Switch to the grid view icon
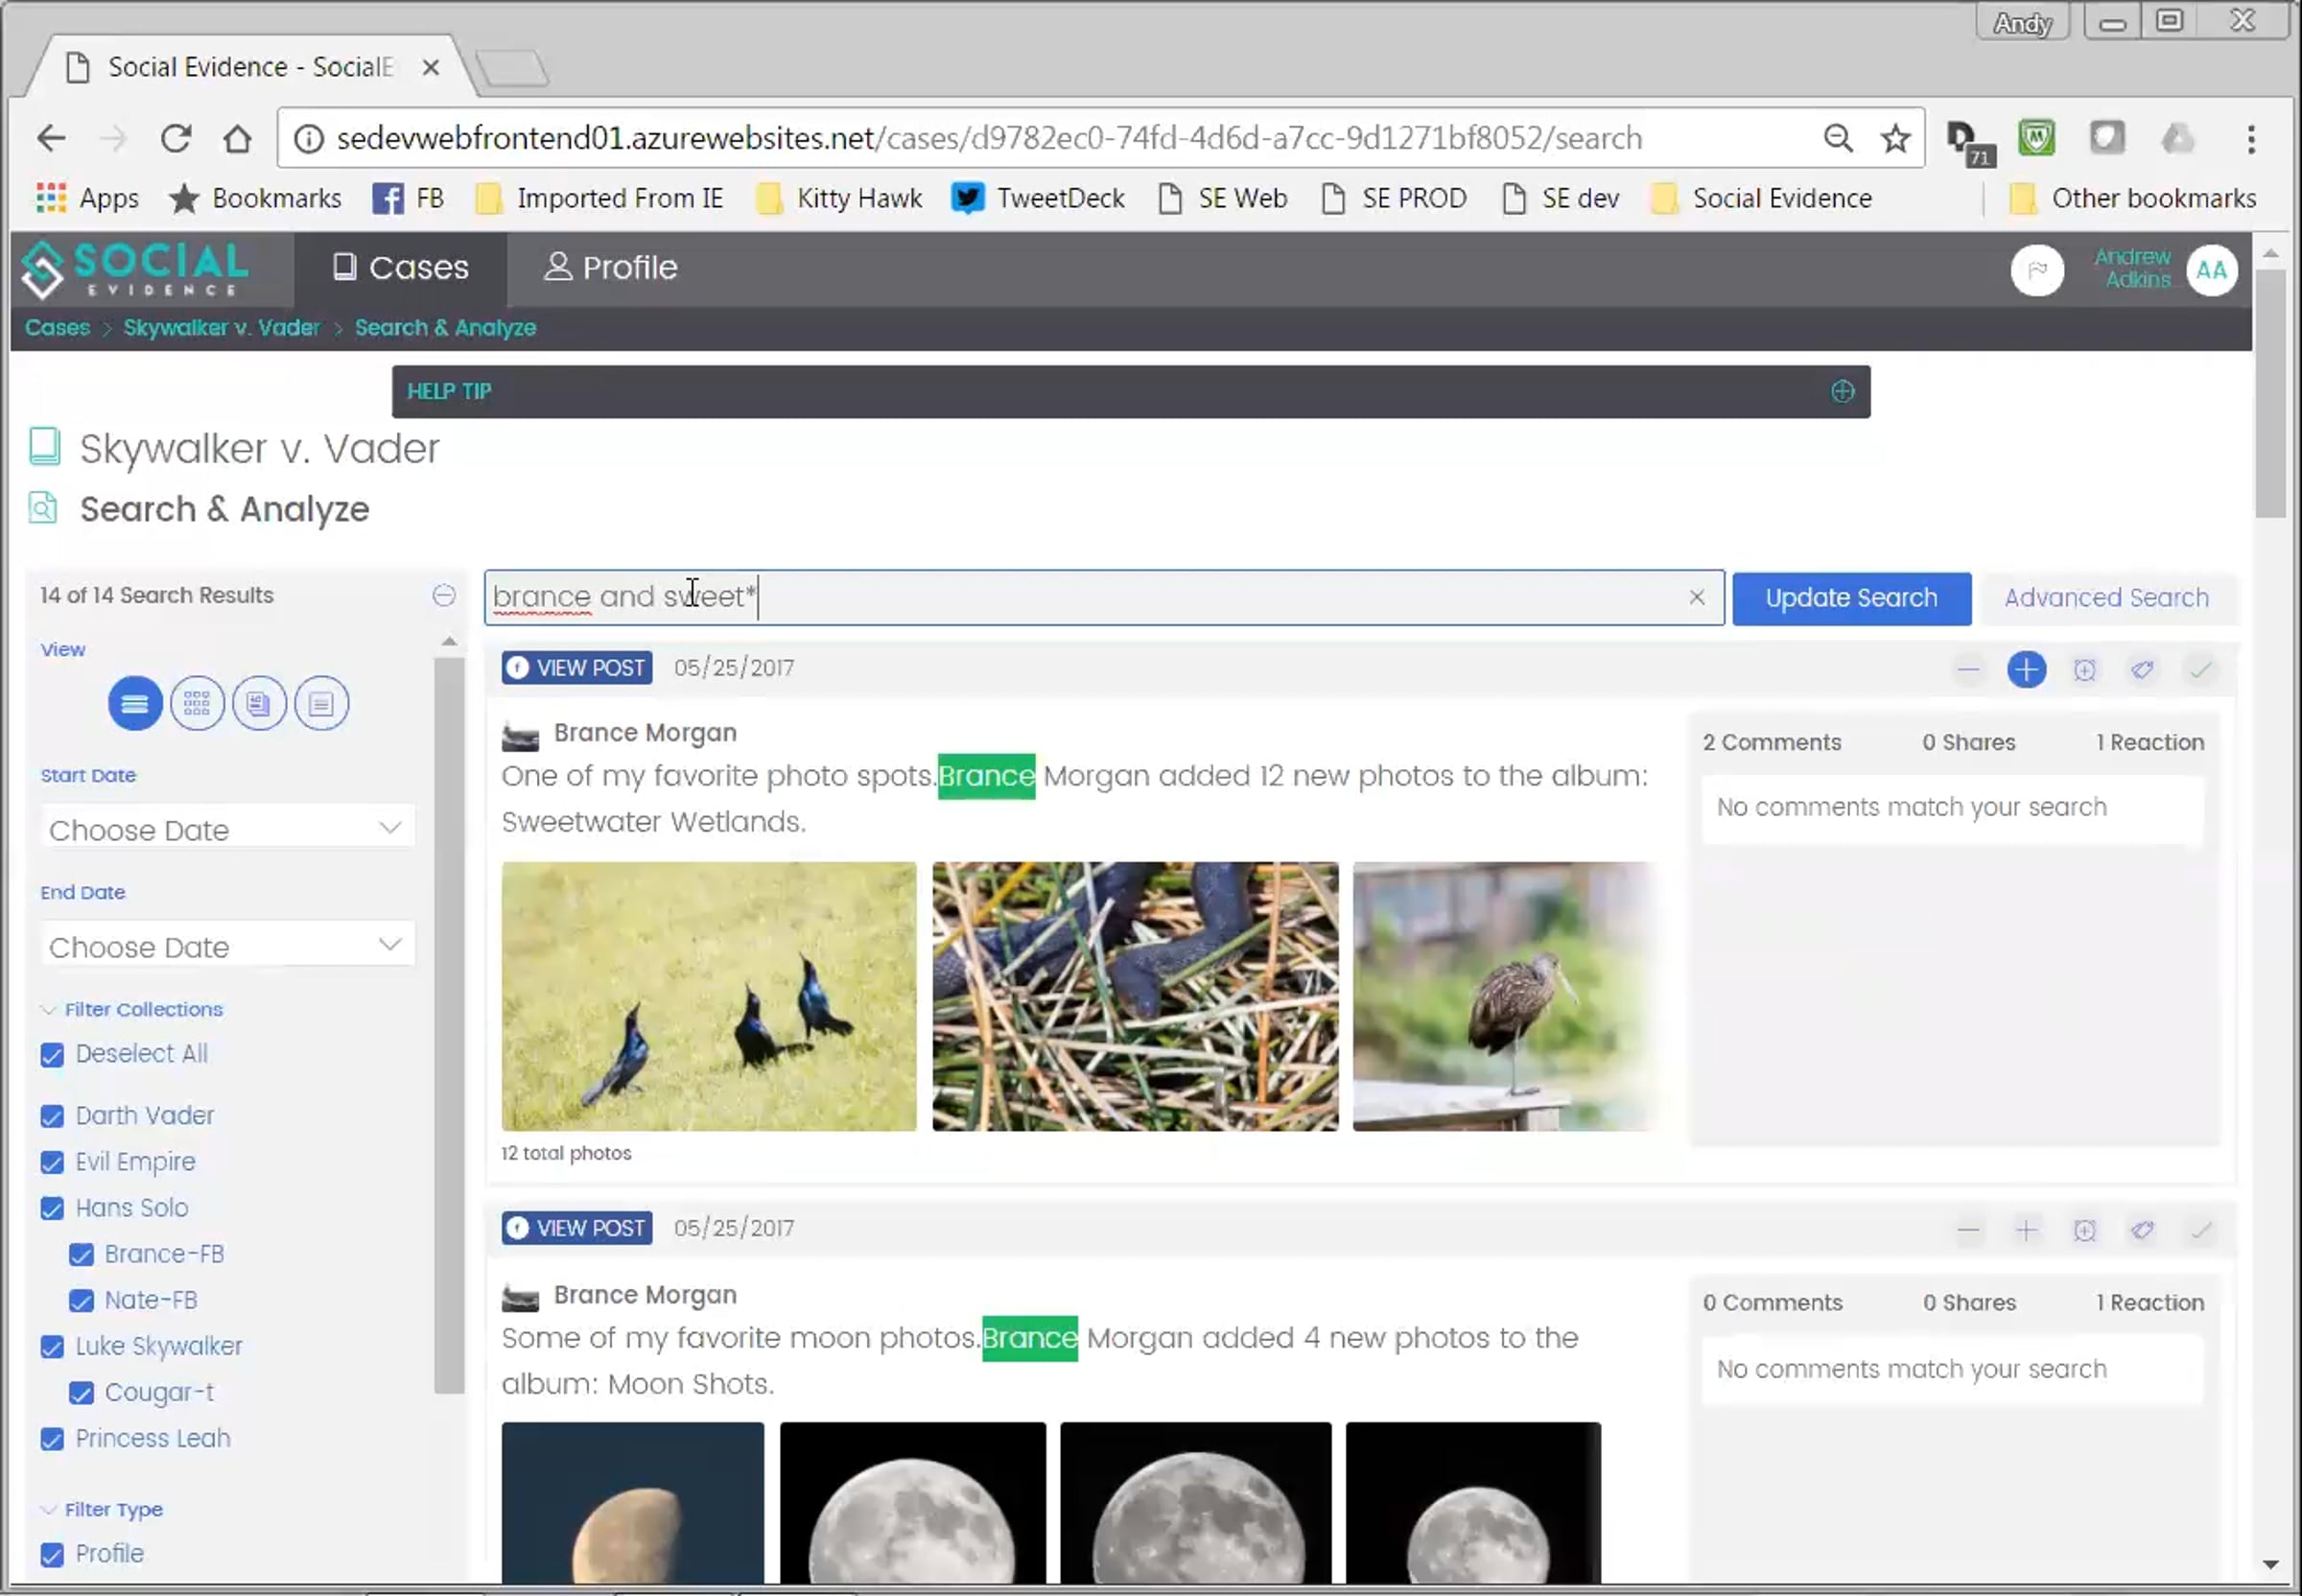 (x=197, y=704)
